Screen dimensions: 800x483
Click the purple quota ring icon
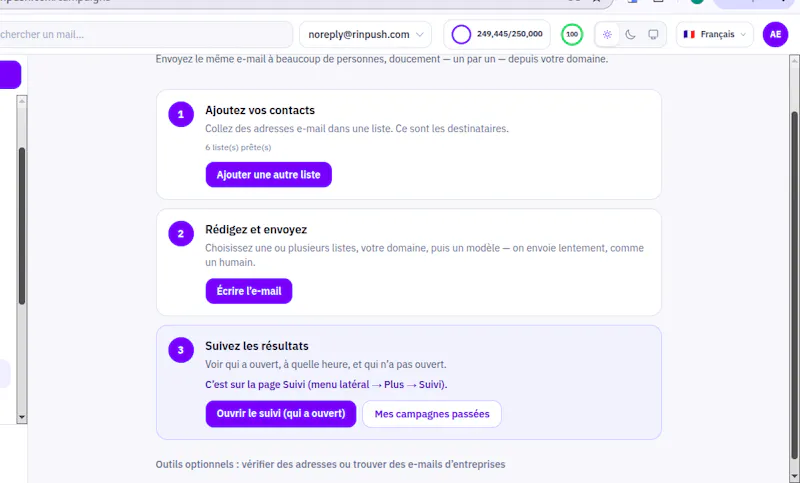[x=461, y=35]
